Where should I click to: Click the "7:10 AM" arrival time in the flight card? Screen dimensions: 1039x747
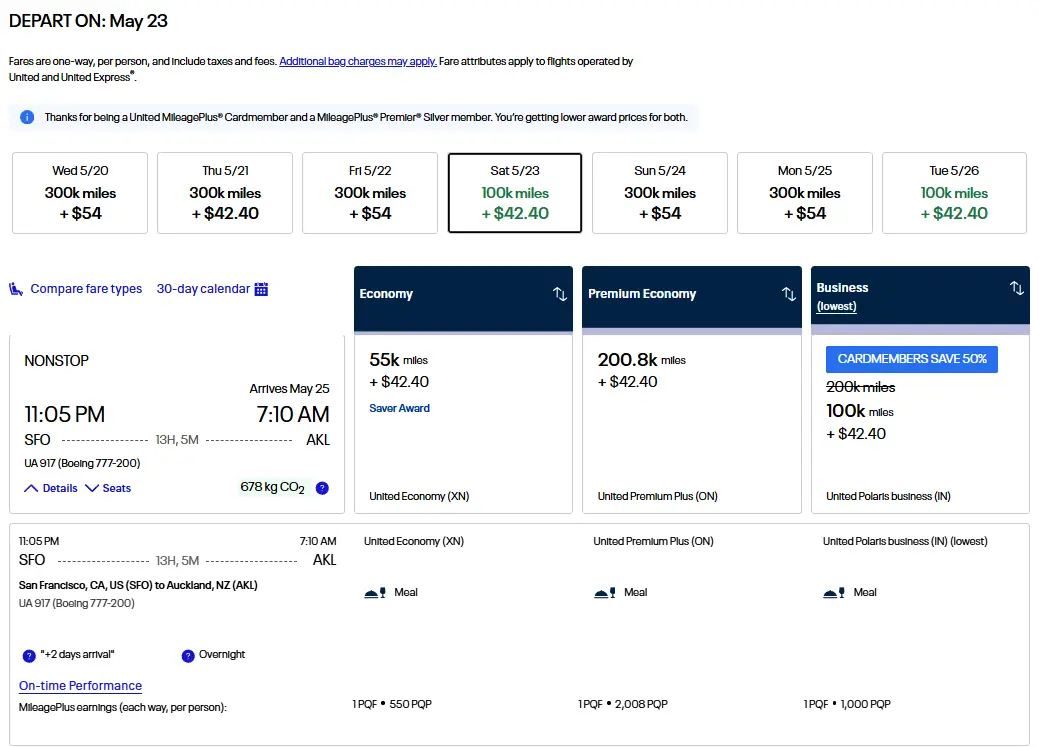(293, 414)
